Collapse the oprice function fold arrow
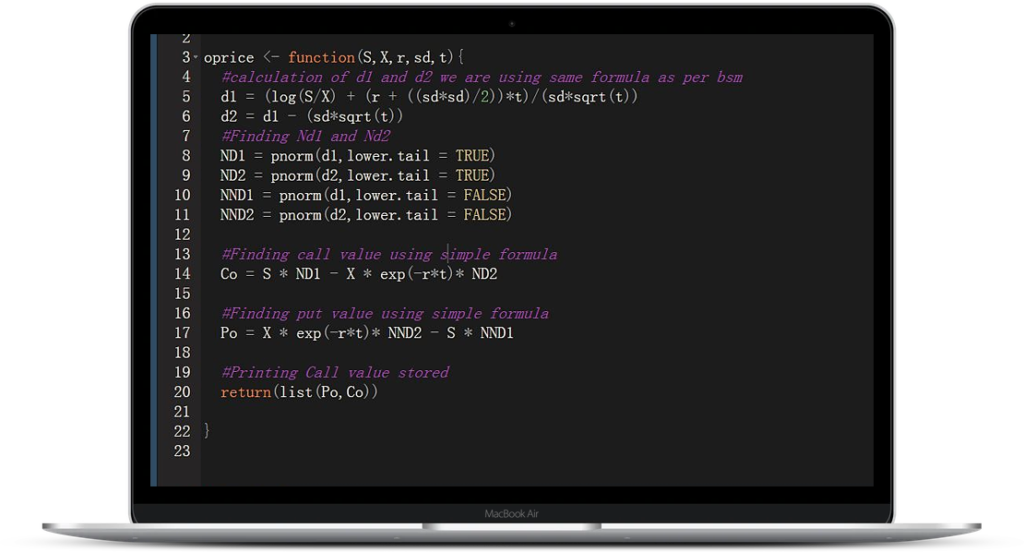Screen dimensions: 1024x552 point(195,57)
